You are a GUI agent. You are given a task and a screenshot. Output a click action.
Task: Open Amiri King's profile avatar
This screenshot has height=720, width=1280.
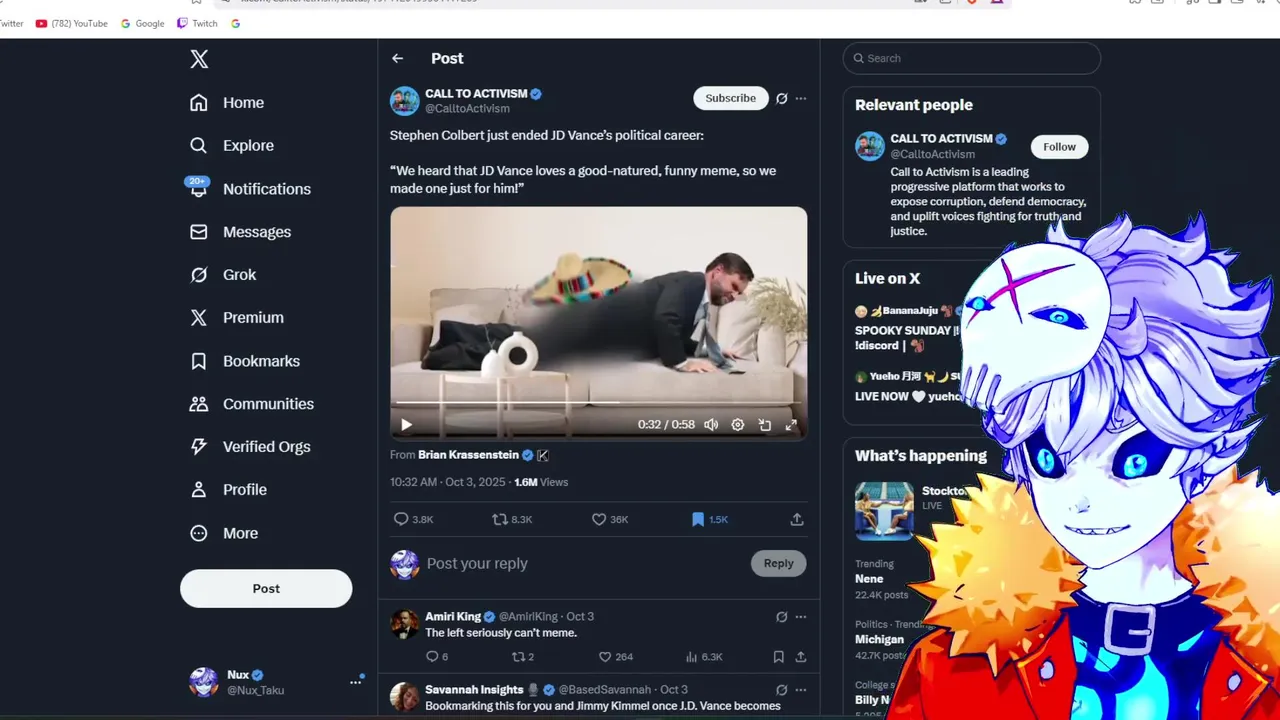[x=405, y=624]
